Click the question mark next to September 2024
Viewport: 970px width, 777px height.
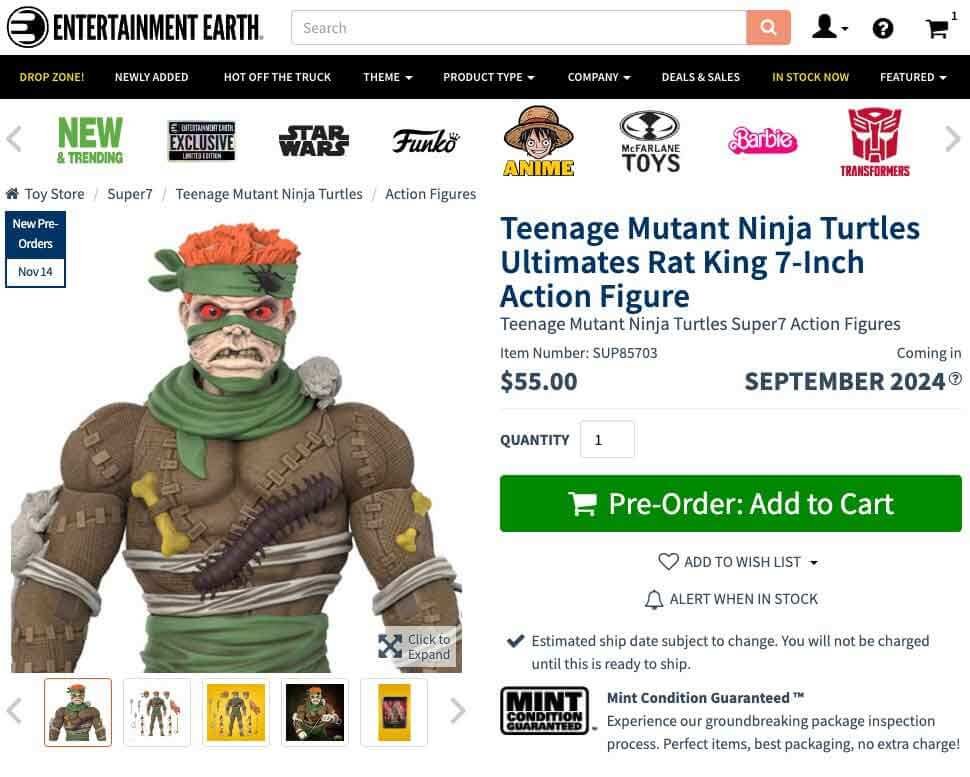click(x=955, y=379)
